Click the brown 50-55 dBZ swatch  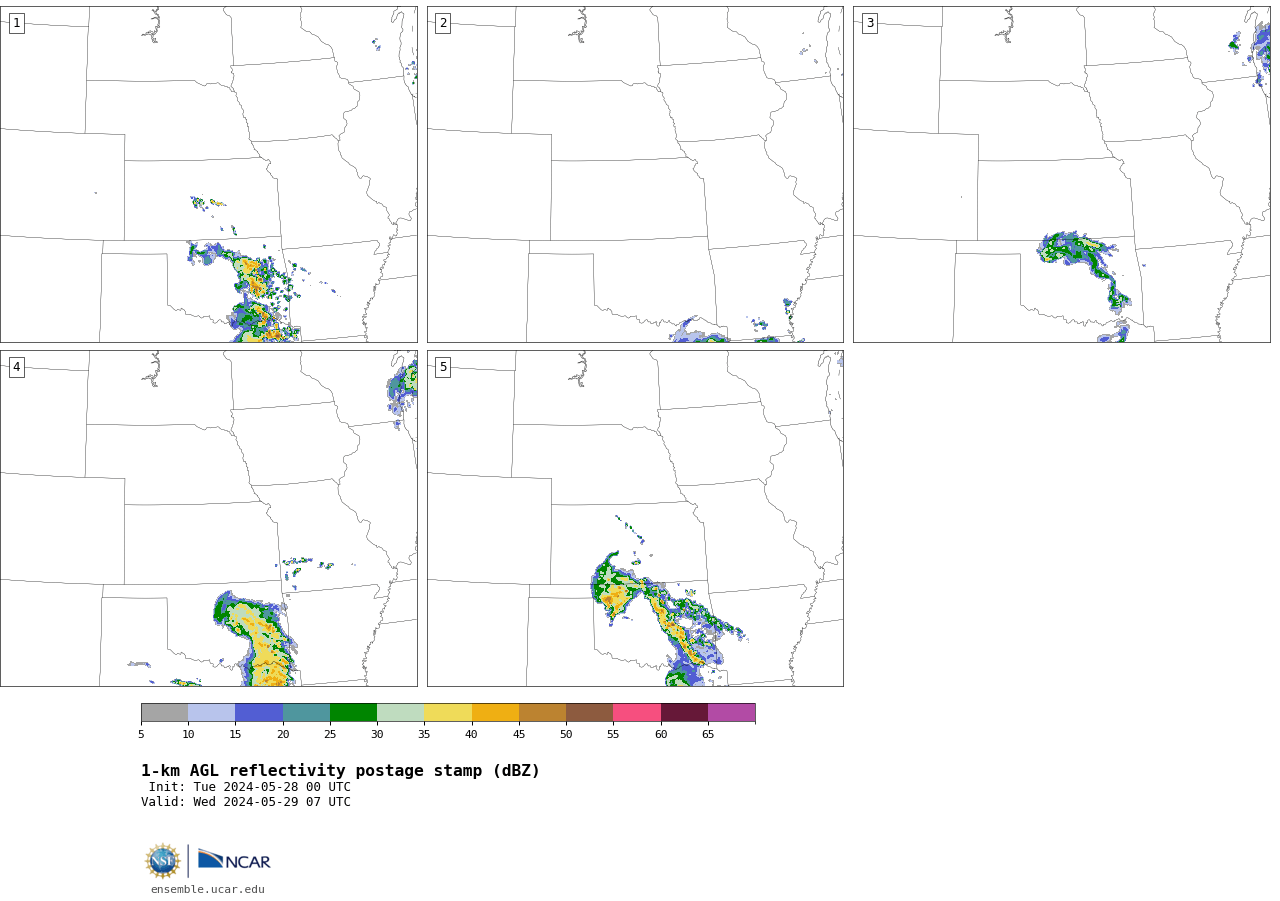[x=590, y=713]
